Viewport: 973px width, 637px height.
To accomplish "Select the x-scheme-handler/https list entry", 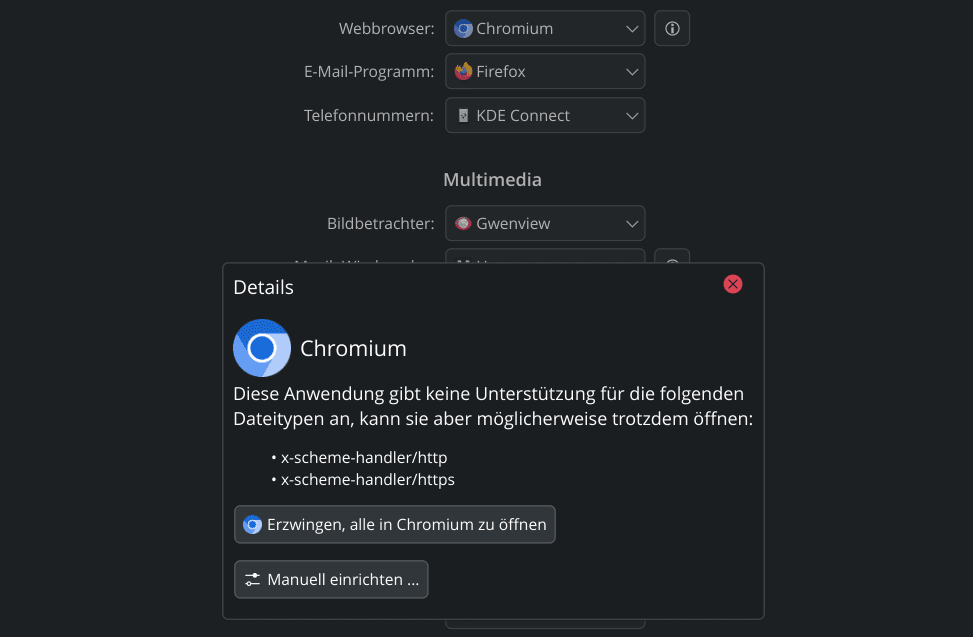I will [x=367, y=479].
